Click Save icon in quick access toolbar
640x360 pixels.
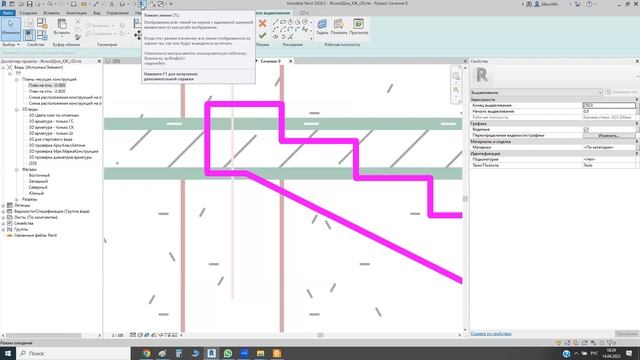(x=29, y=4)
